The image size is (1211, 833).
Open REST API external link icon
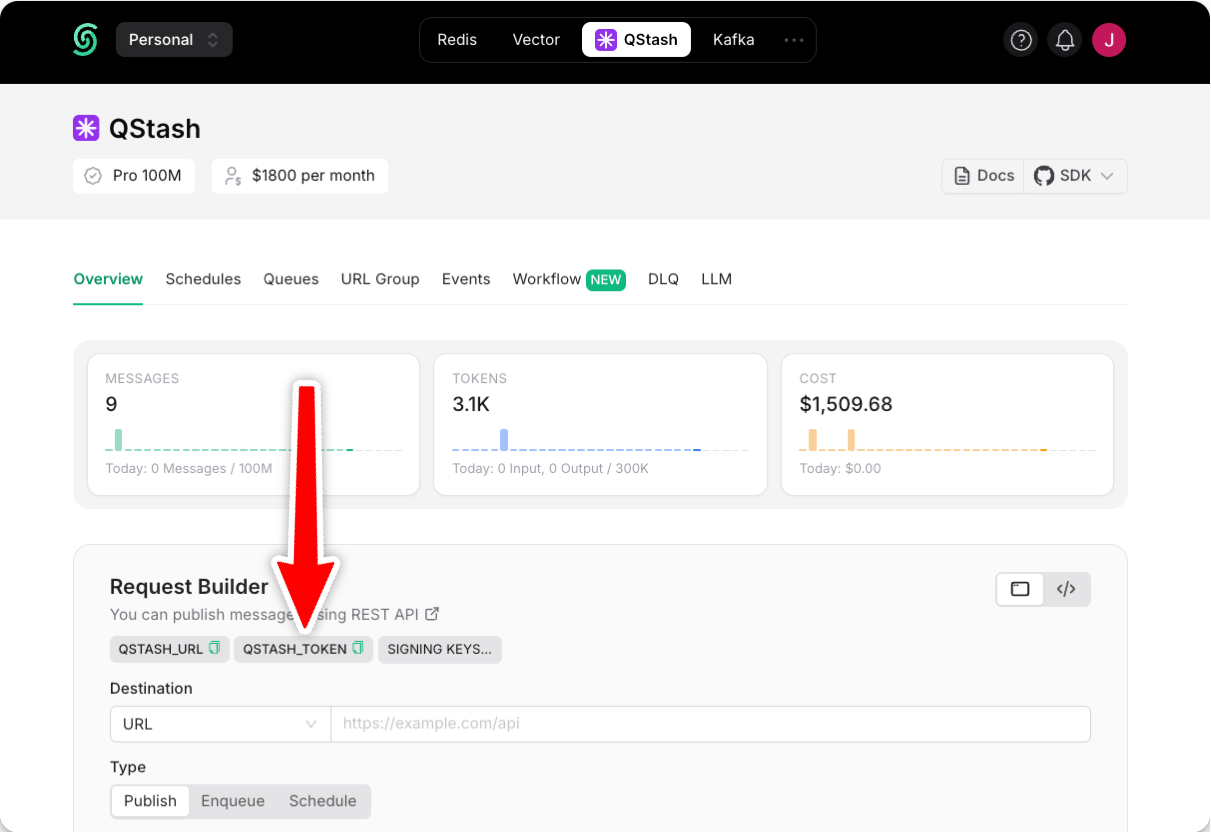(x=432, y=614)
